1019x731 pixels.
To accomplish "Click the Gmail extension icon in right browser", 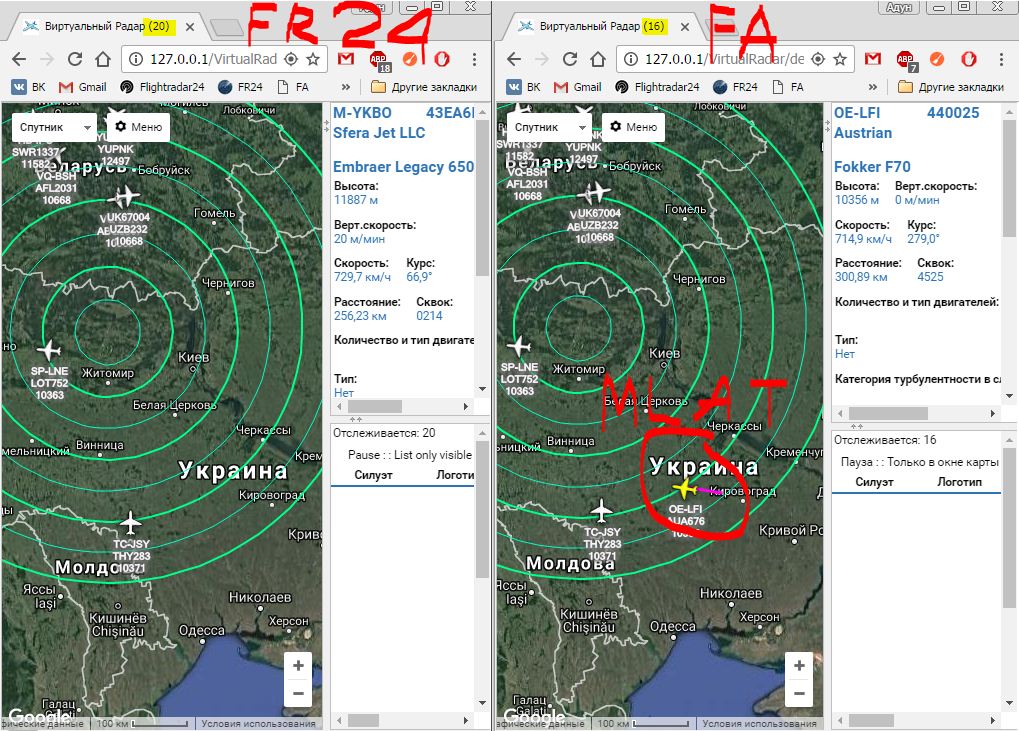I will tap(872, 60).
